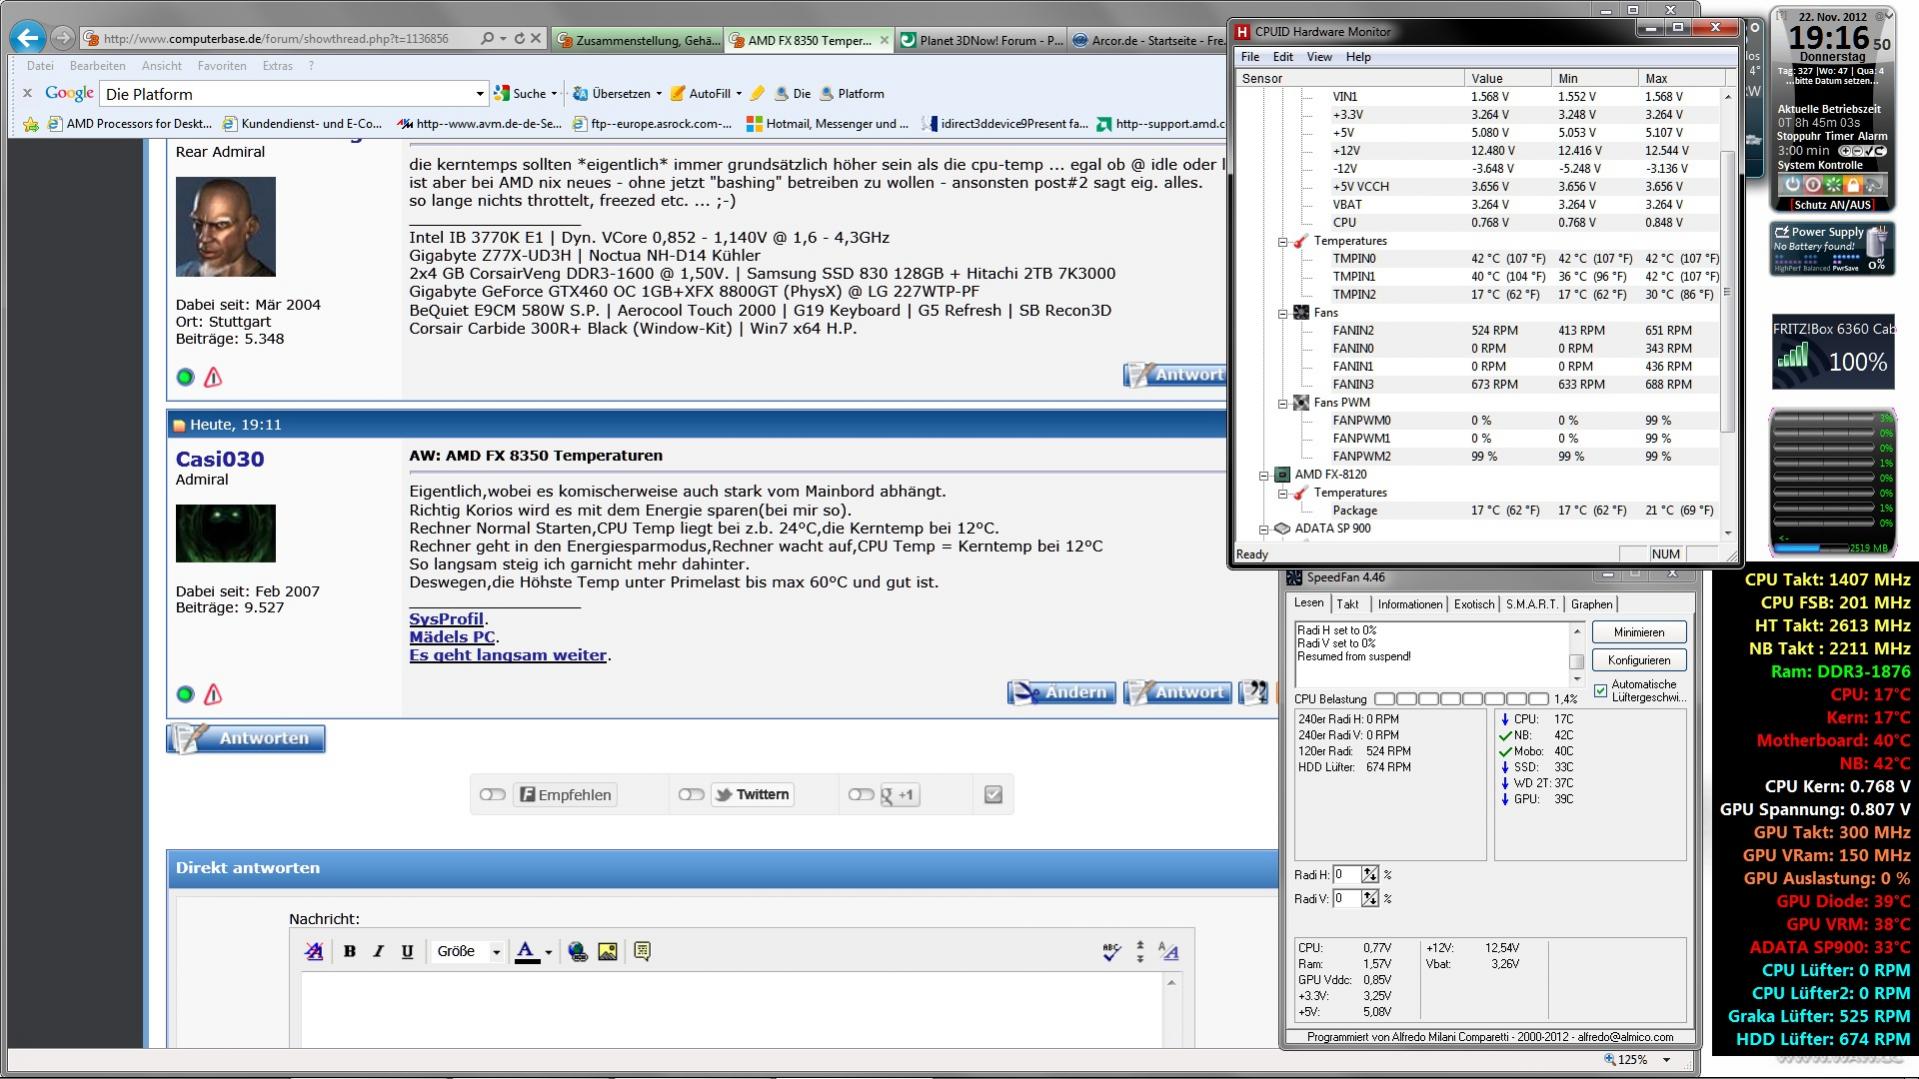The width and height of the screenshot is (1919, 1079).
Task: Click the Minimieren button in SpeedFan
Action: (1638, 632)
